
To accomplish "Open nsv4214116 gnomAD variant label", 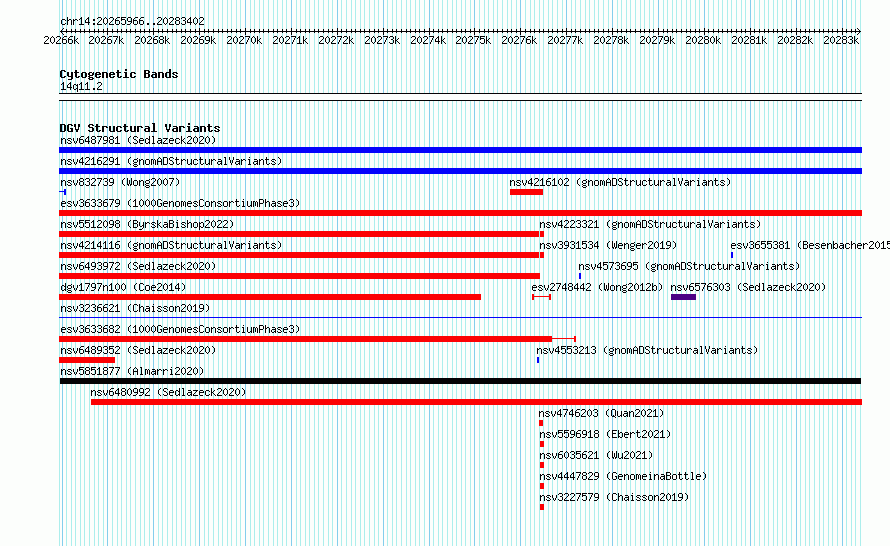I will point(171,245).
